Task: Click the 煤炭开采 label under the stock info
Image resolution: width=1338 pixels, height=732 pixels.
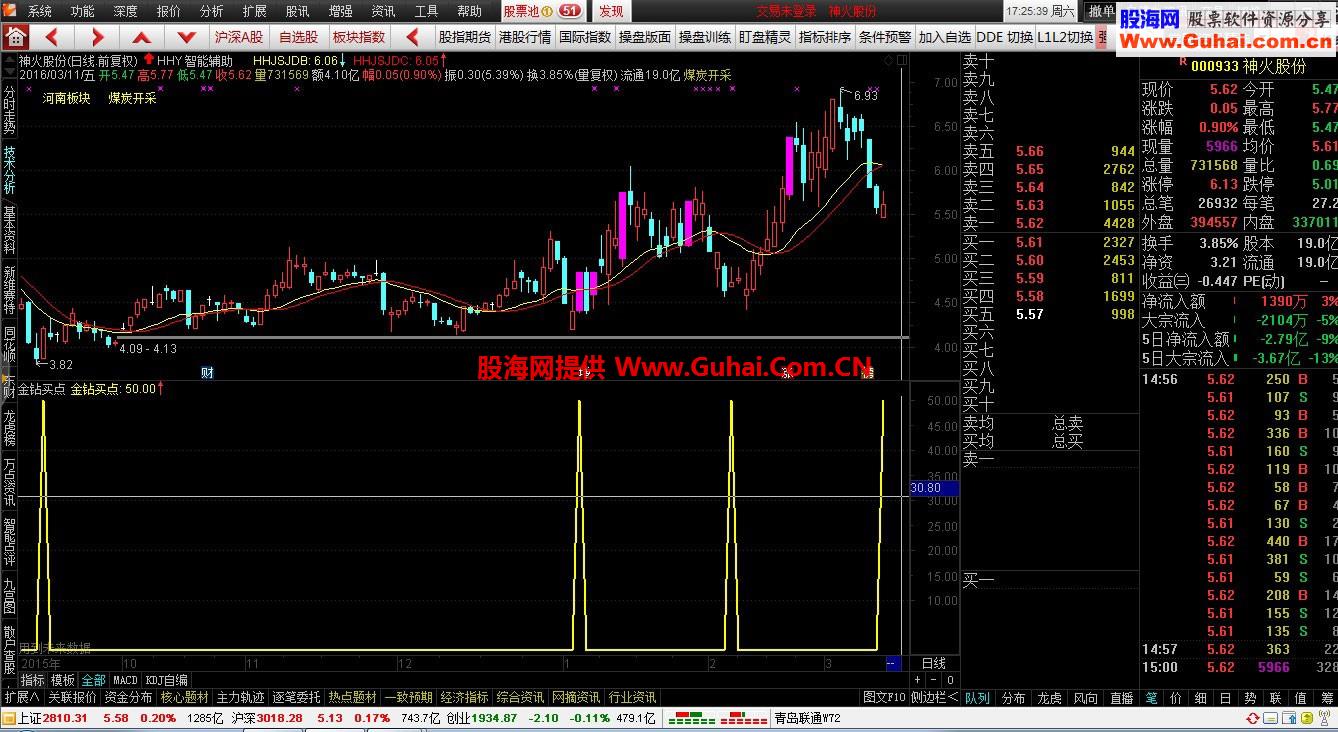Action: pos(132,98)
